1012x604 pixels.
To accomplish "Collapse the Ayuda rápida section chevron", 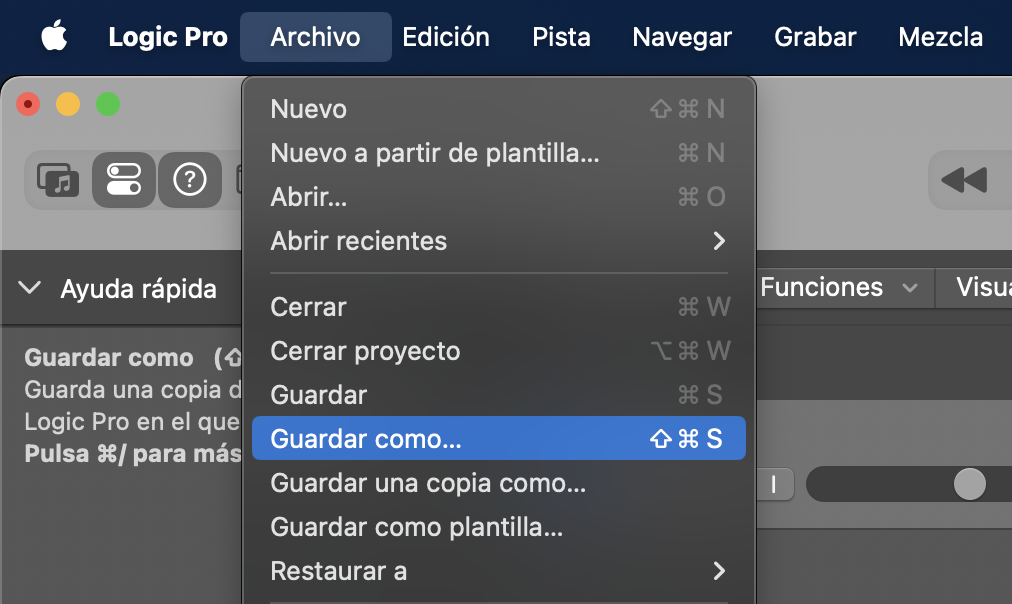I will pyautogui.click(x=30, y=289).
